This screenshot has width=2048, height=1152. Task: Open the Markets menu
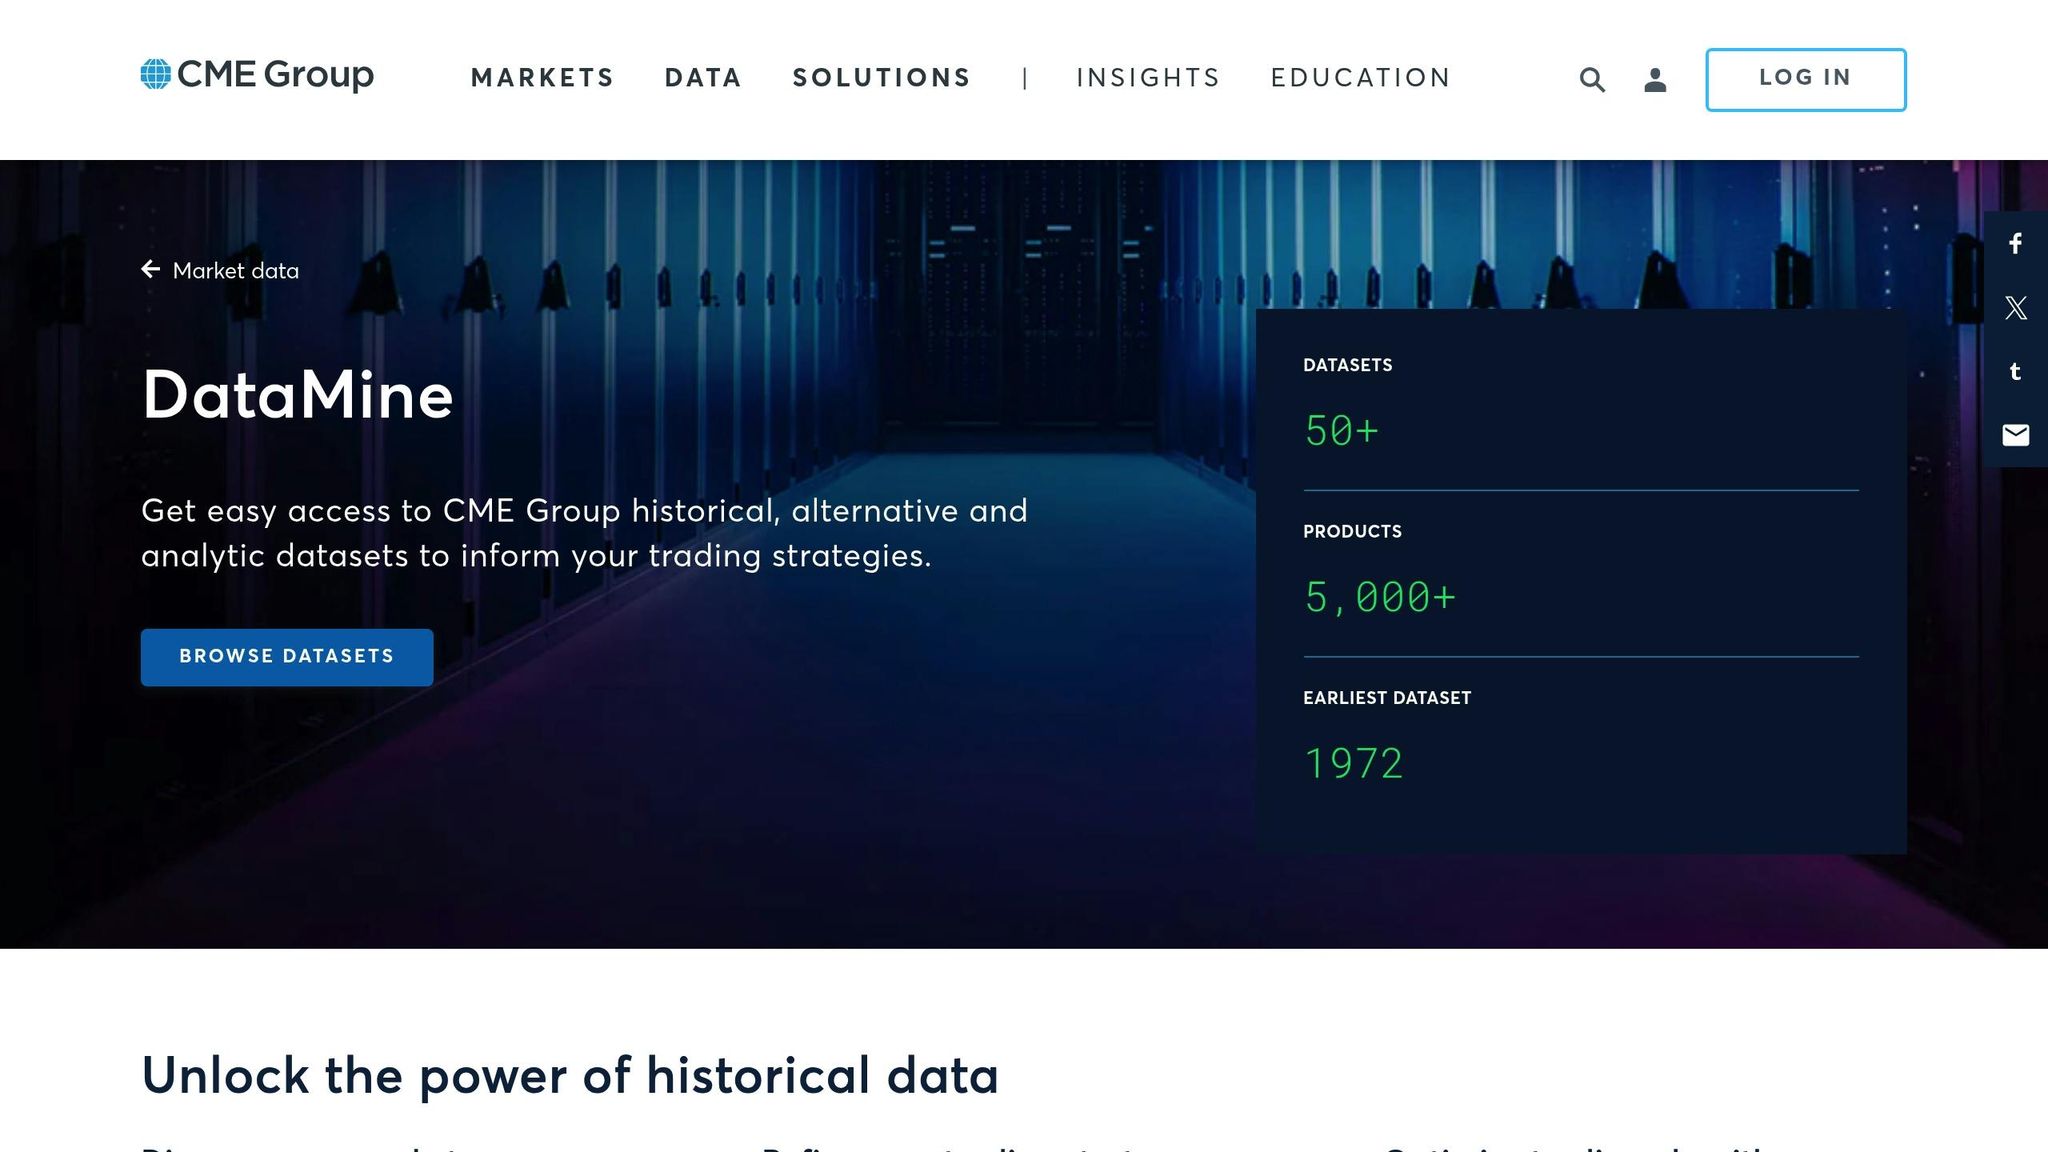[x=542, y=78]
